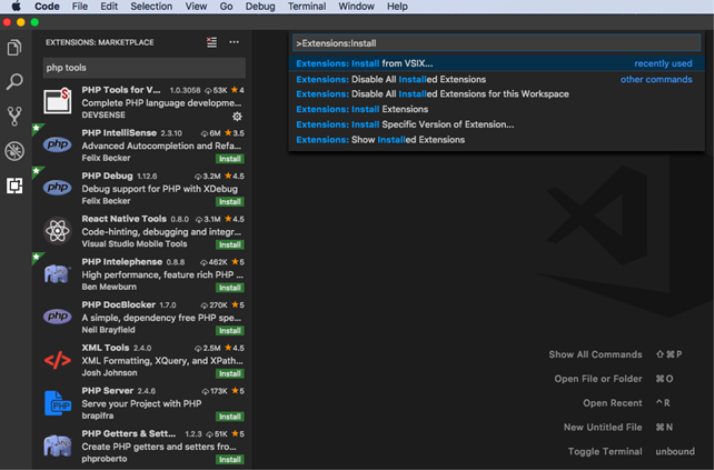The image size is (714, 470).
Task: Click the command palette input field
Action: (x=496, y=43)
